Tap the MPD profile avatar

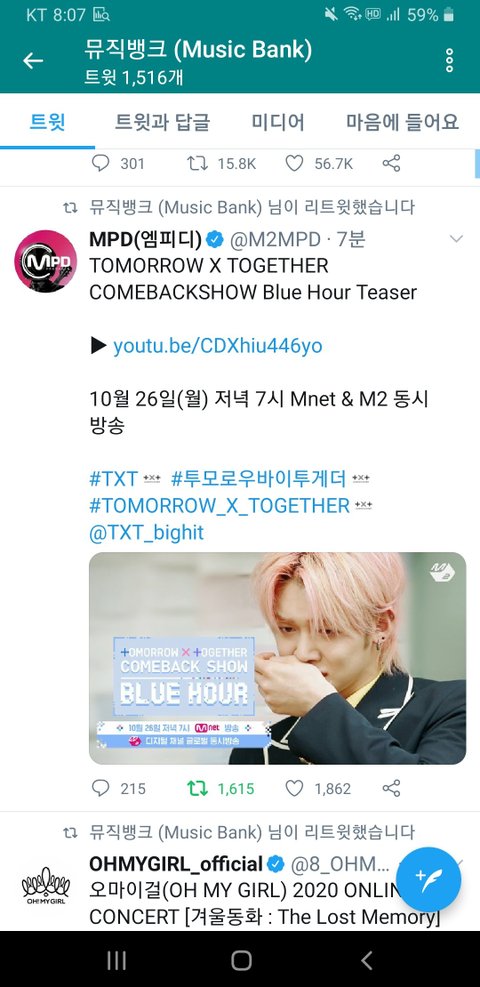tap(46, 261)
